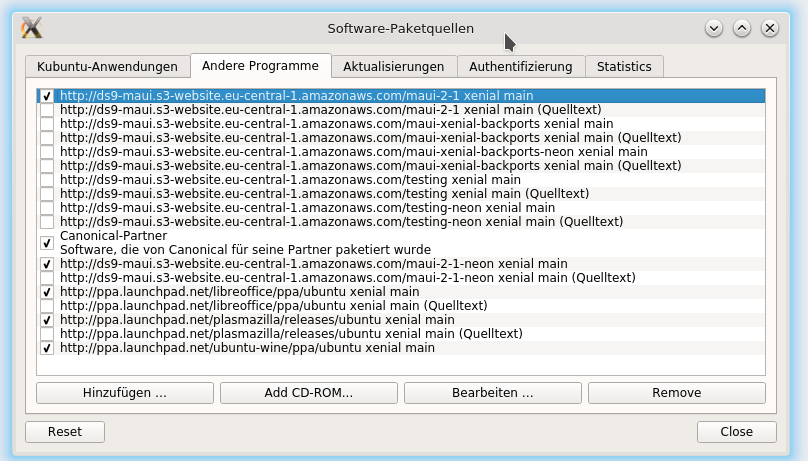Screen dimensions: 808x461
Task: Uncheck the libreoffice PPA xenial main source
Action: pos(47,292)
